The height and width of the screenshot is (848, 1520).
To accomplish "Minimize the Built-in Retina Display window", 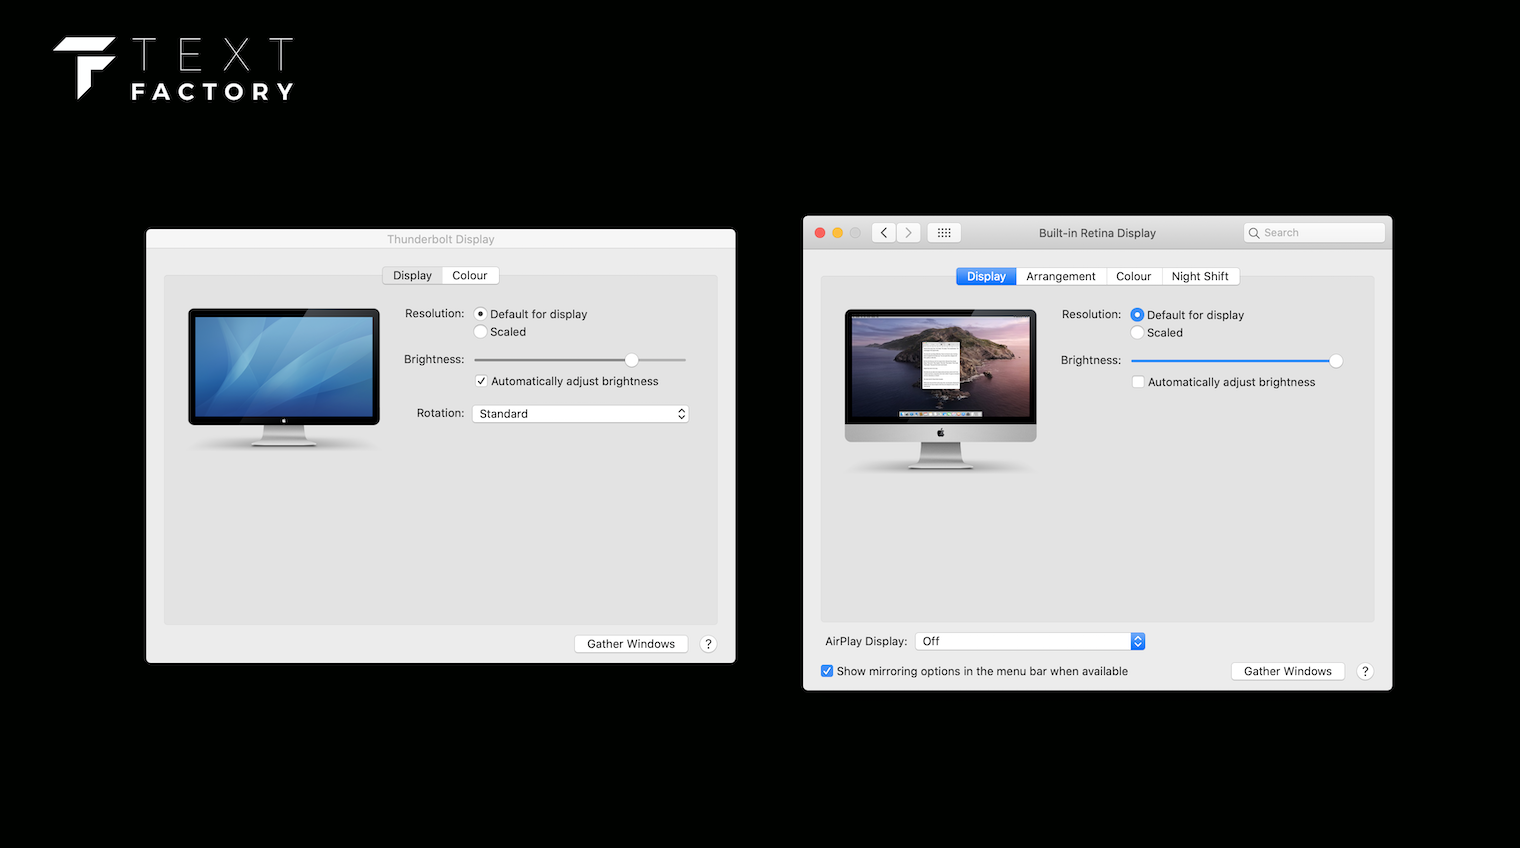I will [x=838, y=233].
